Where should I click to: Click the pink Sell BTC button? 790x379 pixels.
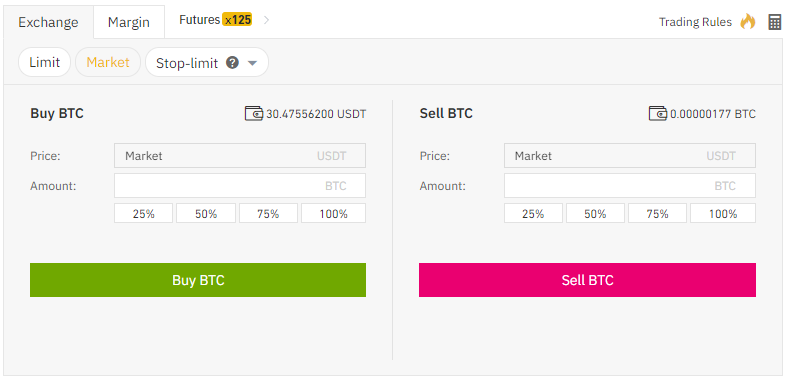[587, 280]
